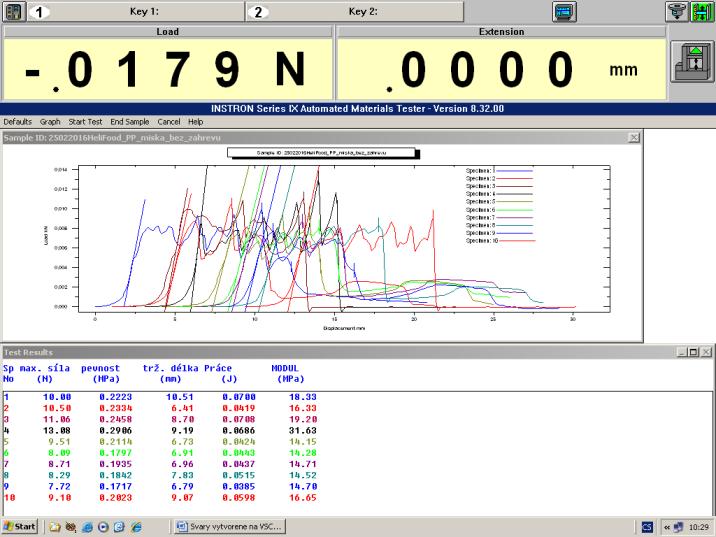The width and height of the screenshot is (716, 537).
Task: Click the extension readout .0000 mm
Action: (501, 69)
